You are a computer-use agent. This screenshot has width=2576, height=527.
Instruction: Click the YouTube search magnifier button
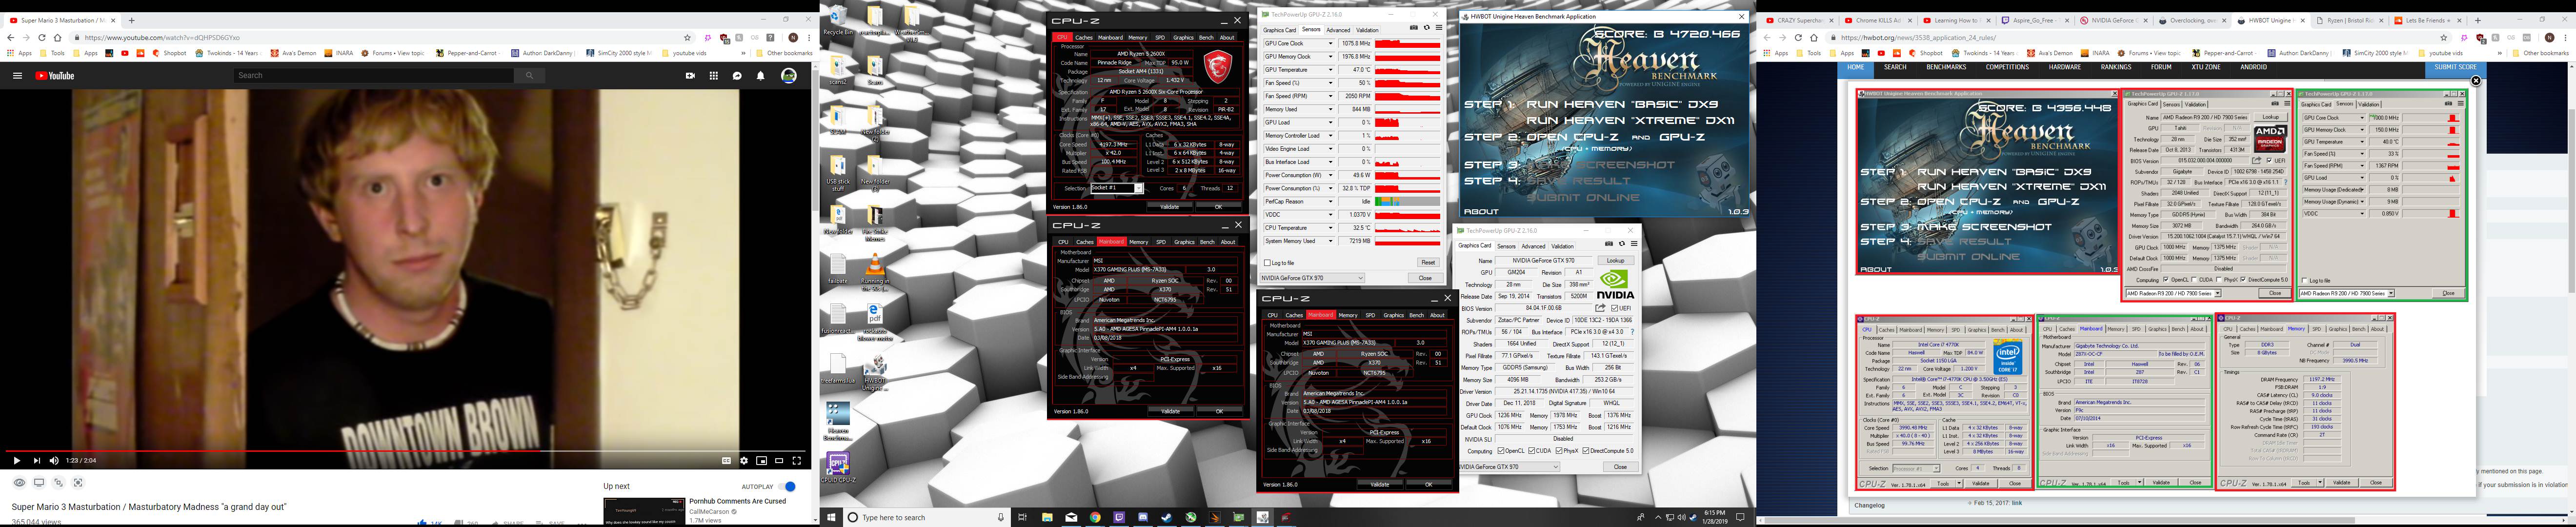[x=529, y=75]
